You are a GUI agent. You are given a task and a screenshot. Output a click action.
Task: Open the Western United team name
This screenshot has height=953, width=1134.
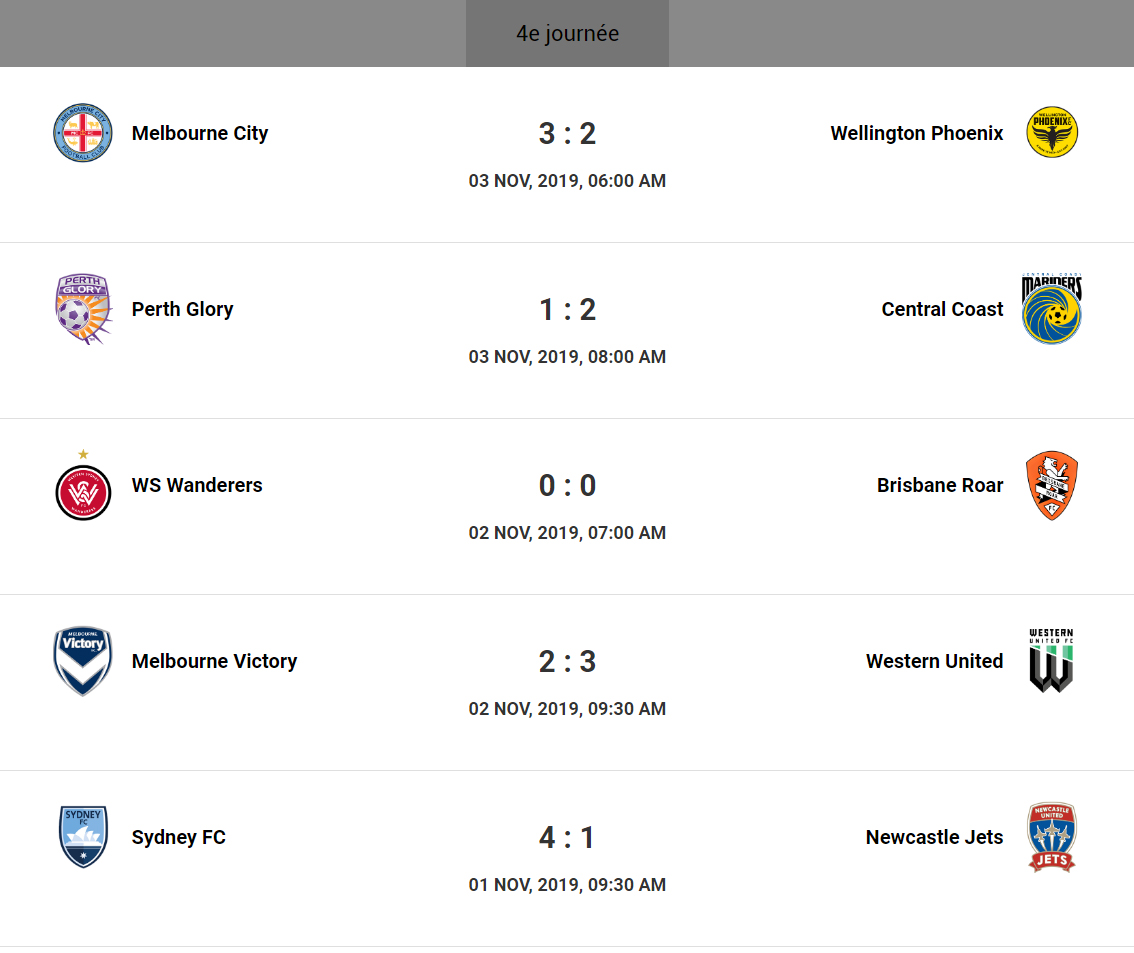coord(934,661)
